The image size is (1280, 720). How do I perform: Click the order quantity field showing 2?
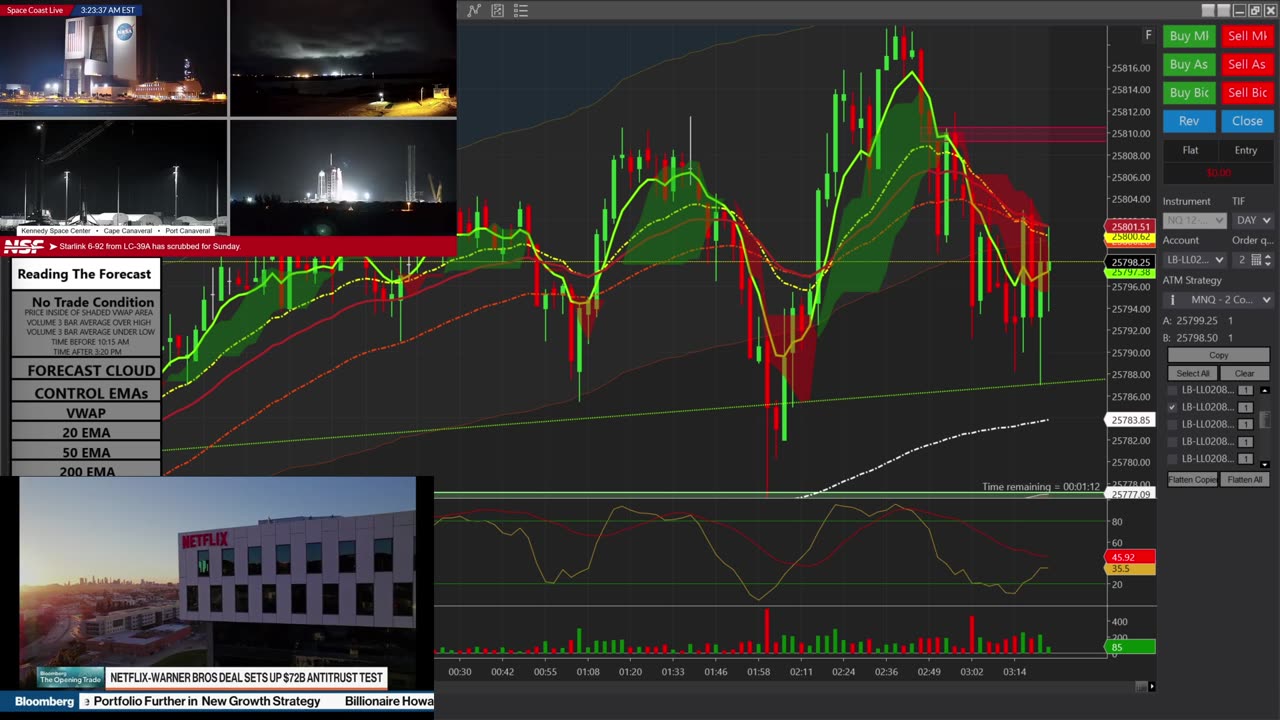click(1240, 260)
